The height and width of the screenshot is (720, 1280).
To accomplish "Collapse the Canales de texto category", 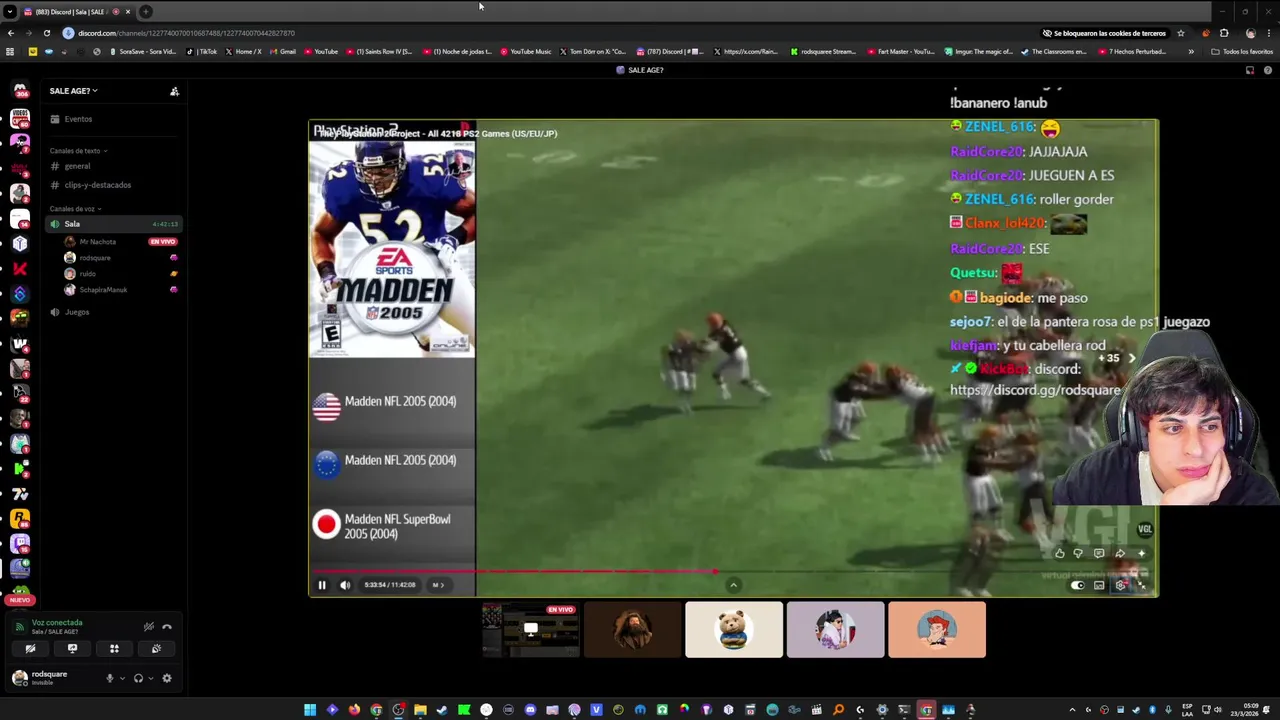I will point(78,151).
